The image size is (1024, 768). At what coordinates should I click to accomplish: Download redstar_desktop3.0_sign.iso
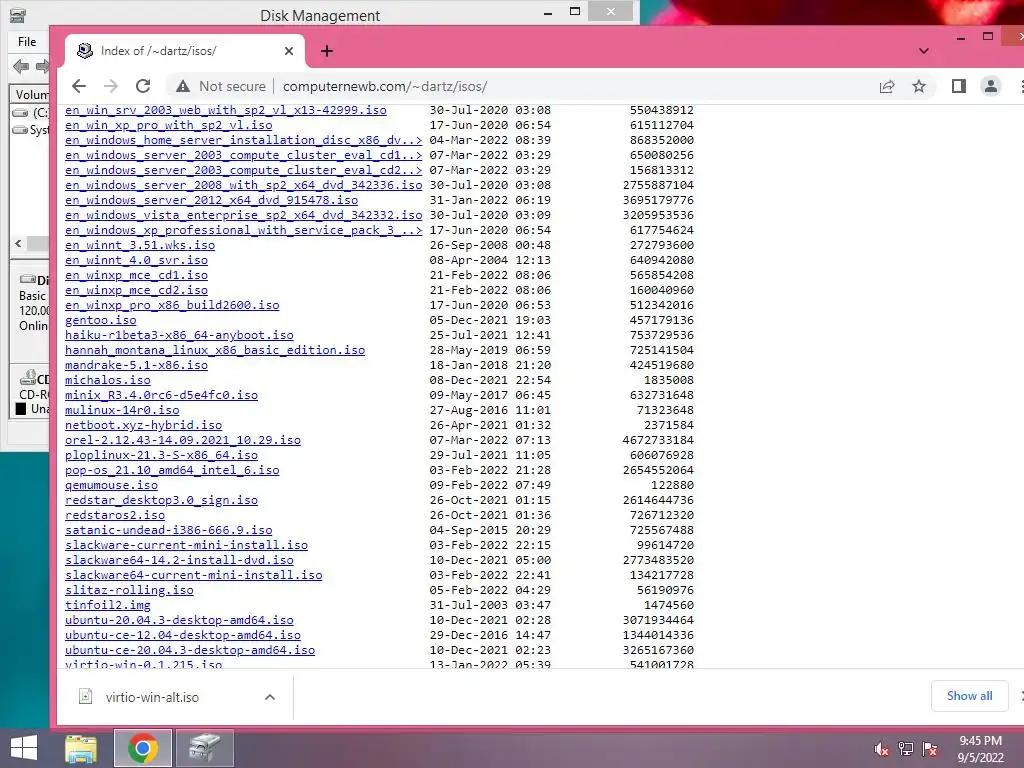click(x=161, y=500)
